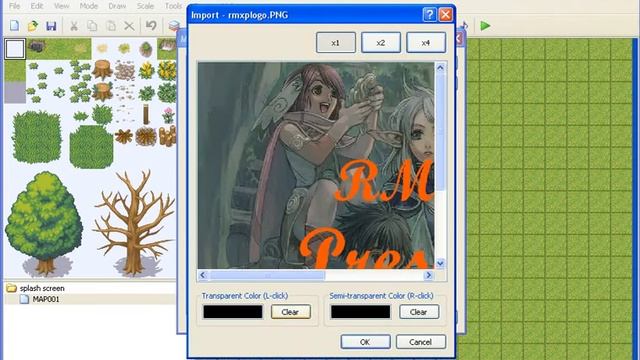
Task: Open the File menu
Action: point(15,6)
